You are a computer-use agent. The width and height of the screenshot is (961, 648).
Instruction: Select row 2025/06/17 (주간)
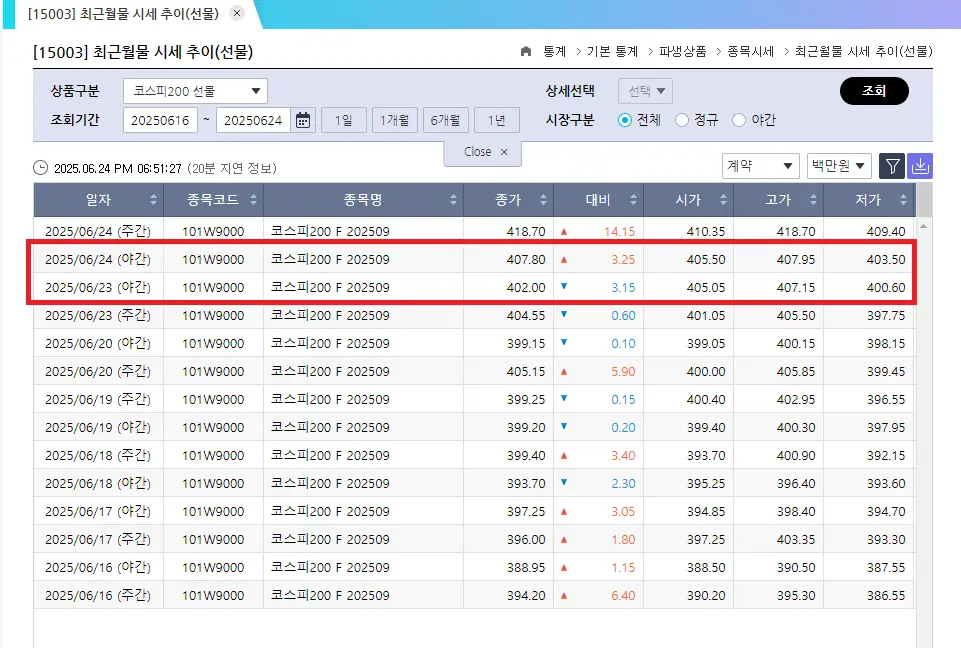474,539
